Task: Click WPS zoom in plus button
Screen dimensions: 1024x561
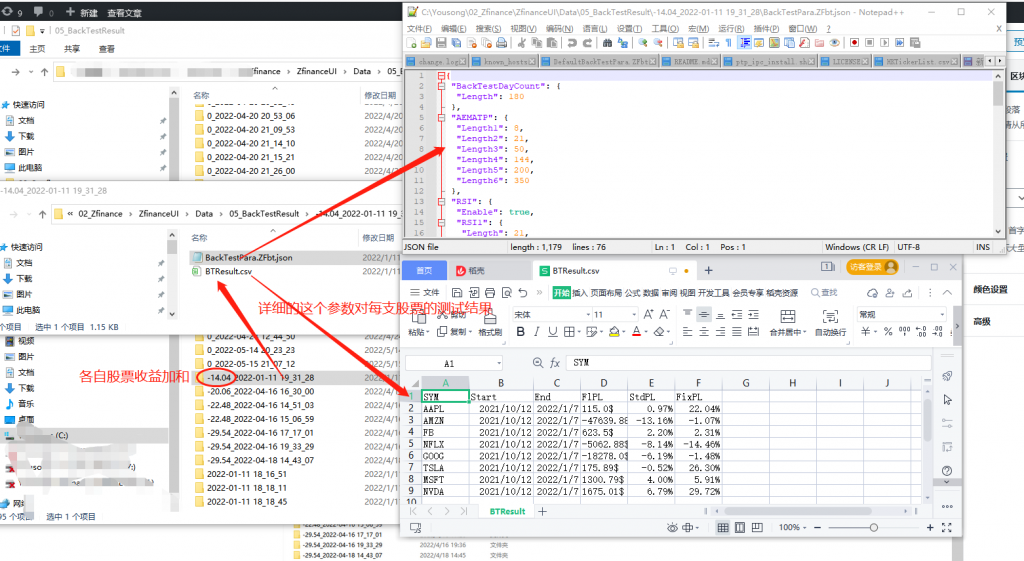Action: point(930,528)
